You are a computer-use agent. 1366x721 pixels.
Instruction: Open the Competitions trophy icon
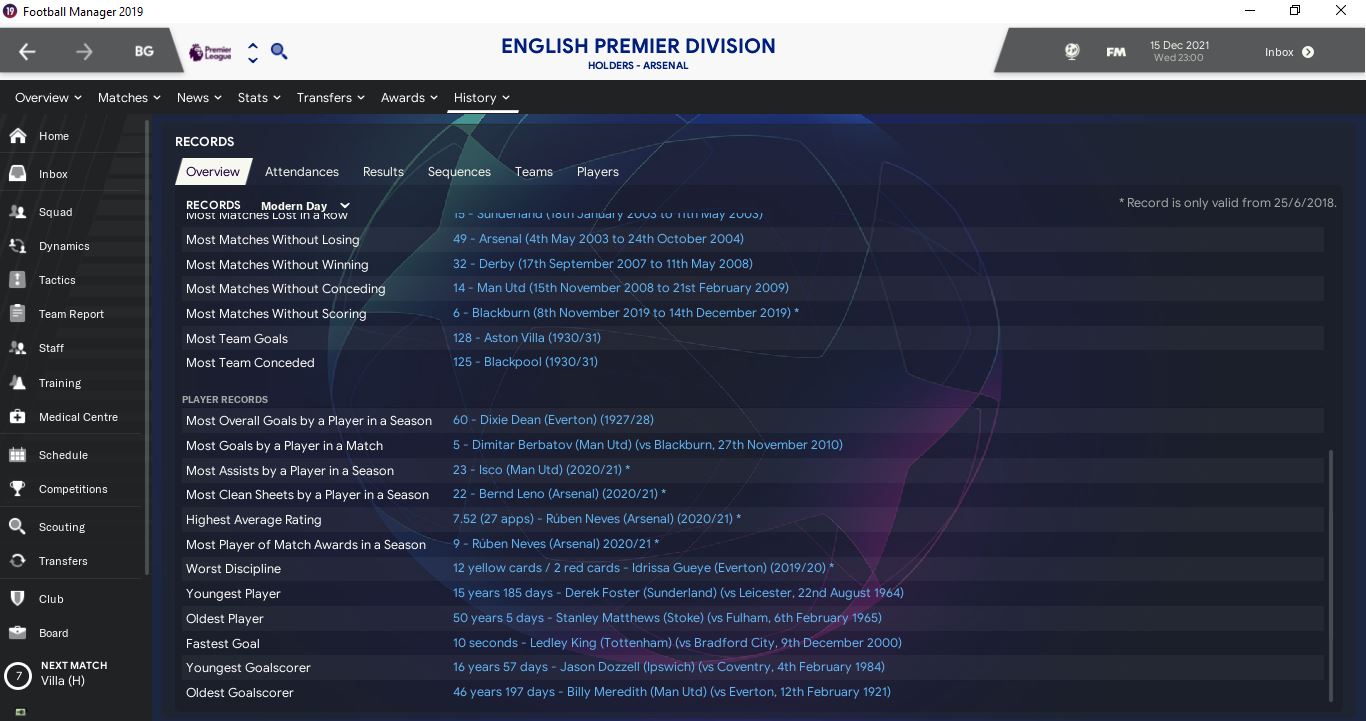click(x=17, y=489)
